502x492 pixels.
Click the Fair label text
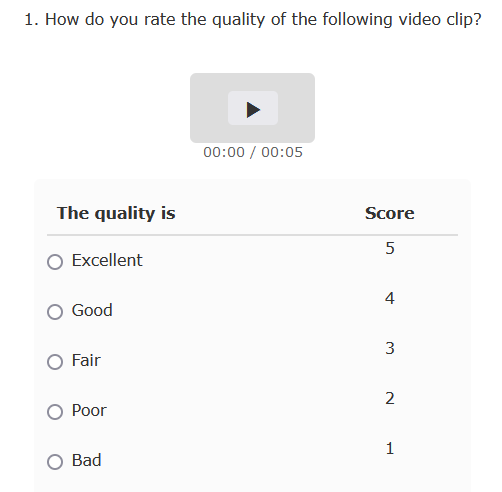click(86, 360)
